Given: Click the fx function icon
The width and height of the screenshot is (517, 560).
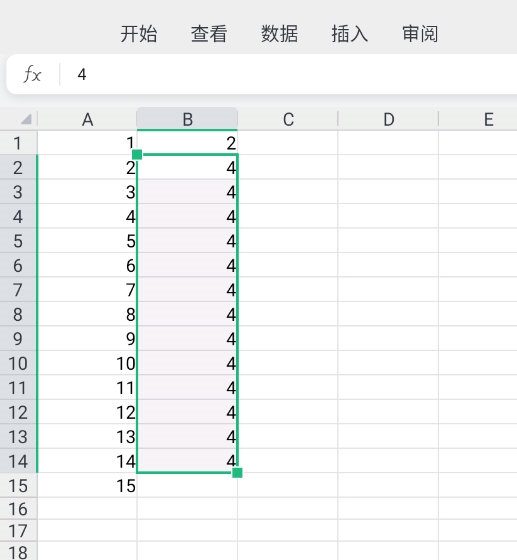Looking at the screenshot, I should [x=32, y=74].
